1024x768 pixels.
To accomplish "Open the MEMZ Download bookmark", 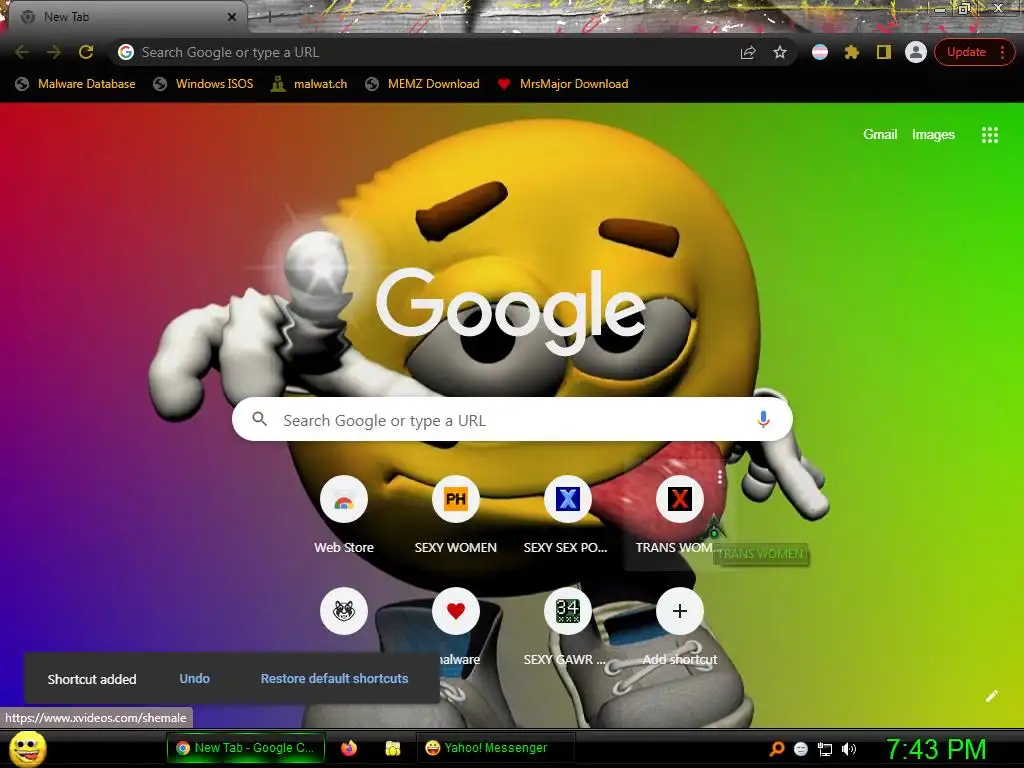I will [x=423, y=84].
